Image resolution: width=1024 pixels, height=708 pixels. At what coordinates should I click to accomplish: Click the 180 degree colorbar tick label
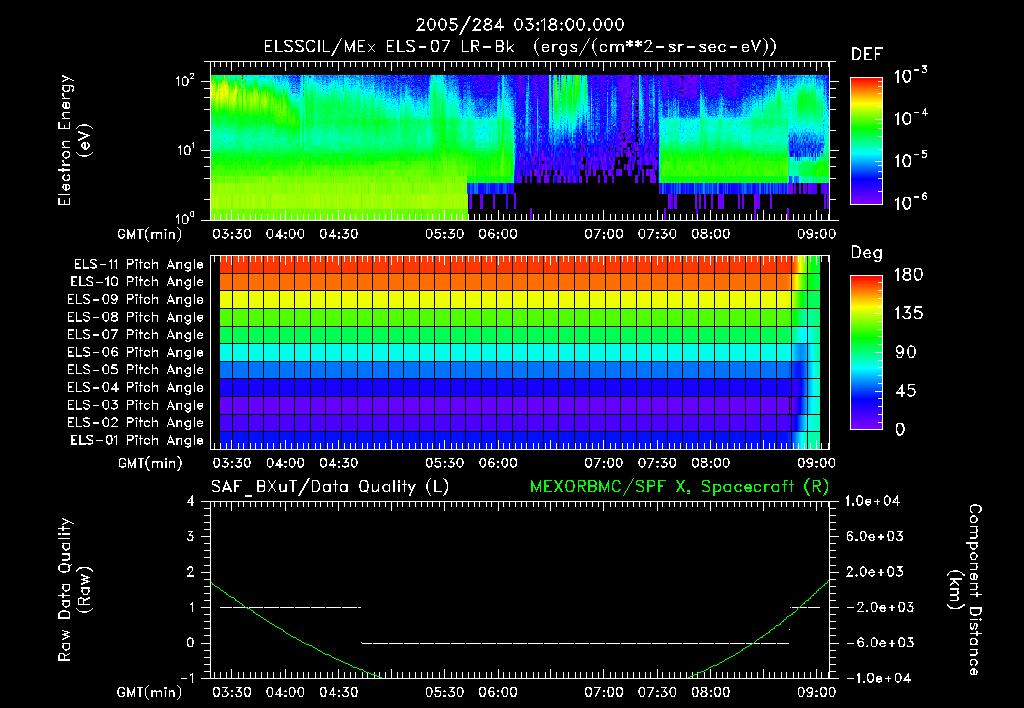tap(908, 275)
